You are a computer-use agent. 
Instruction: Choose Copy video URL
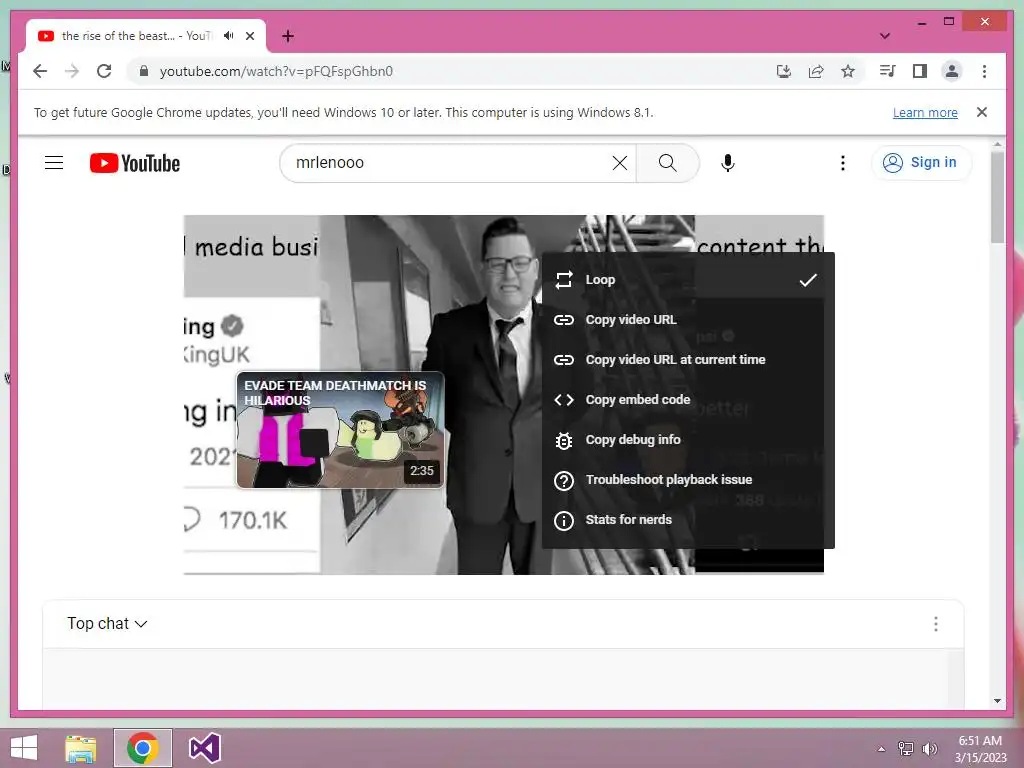pos(688,320)
